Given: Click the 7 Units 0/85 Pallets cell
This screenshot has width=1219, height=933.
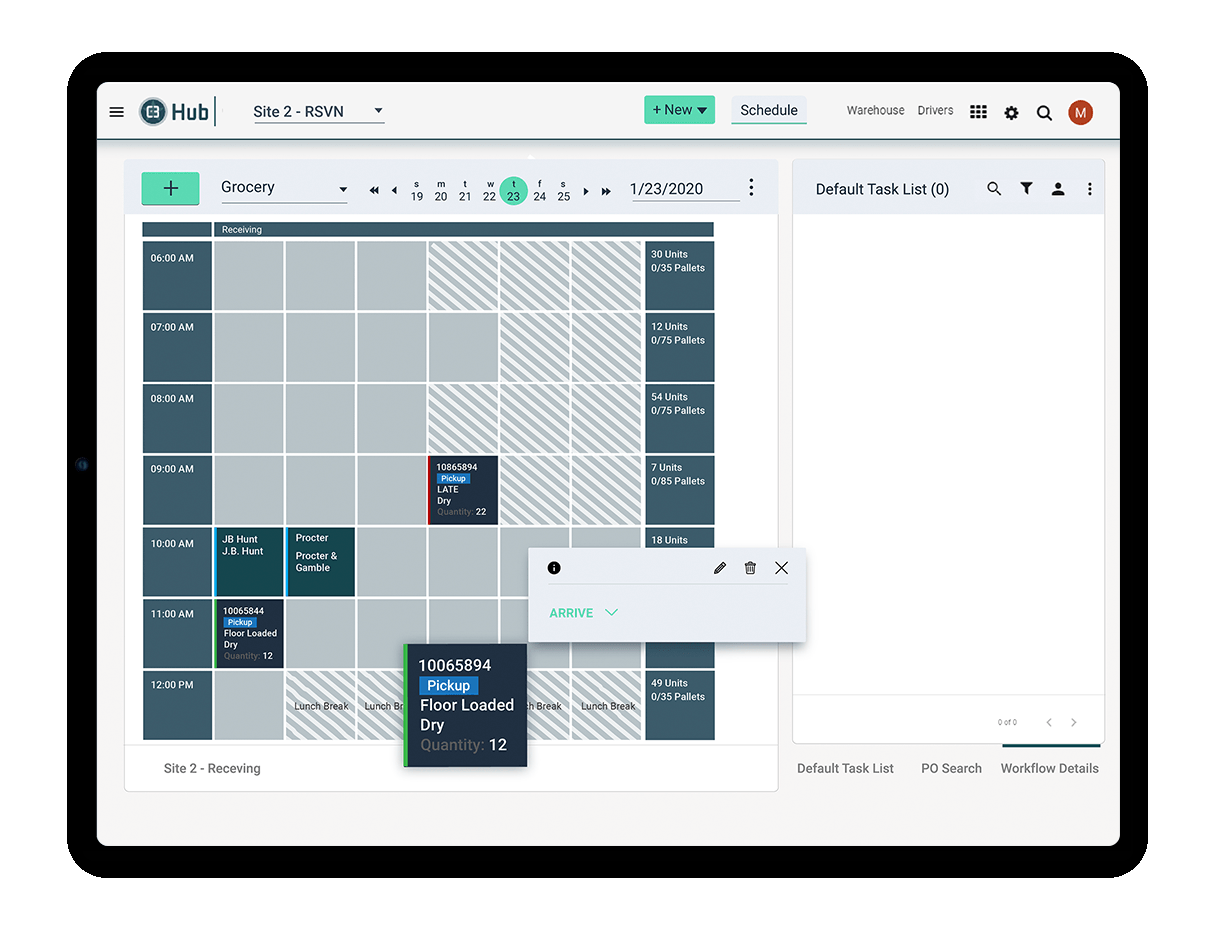Looking at the screenshot, I should click(x=680, y=490).
